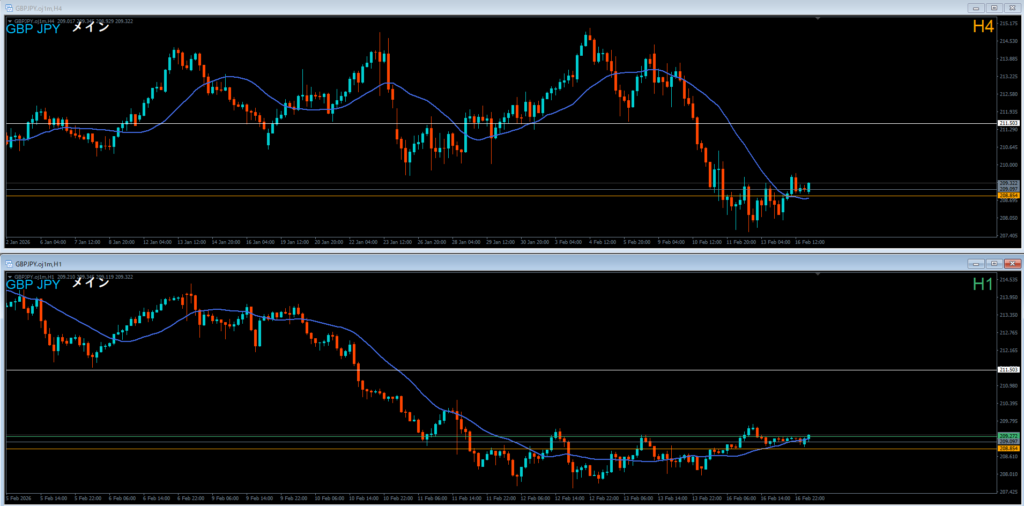The height and width of the screenshot is (506, 1024).
Task: Close the H1 chart window
Action: tap(1012, 262)
